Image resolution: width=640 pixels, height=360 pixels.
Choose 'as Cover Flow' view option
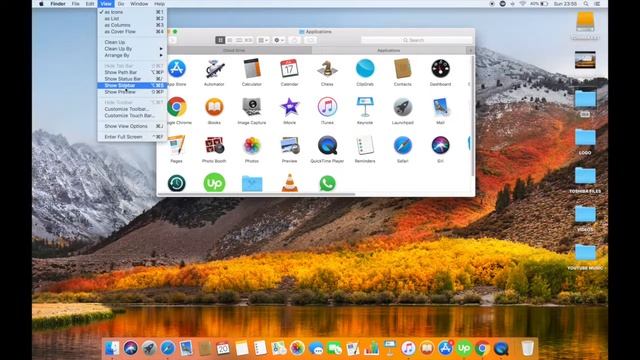tap(132, 31)
